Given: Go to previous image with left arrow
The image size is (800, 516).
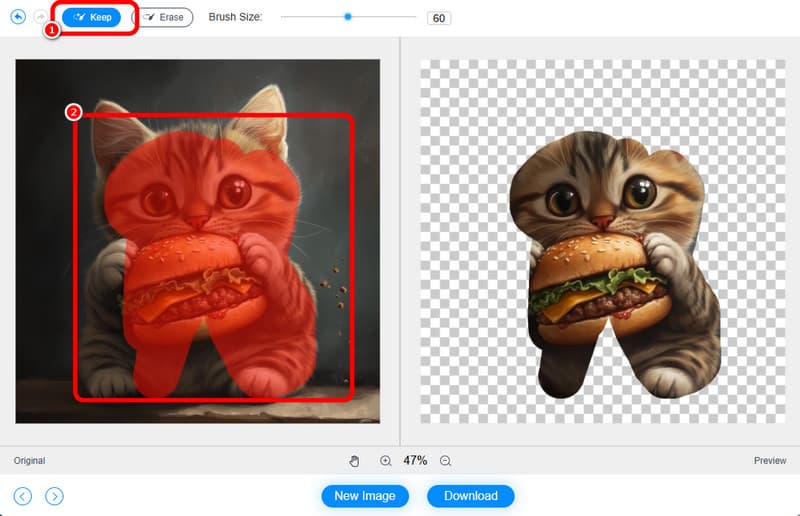Looking at the screenshot, I should [x=23, y=496].
